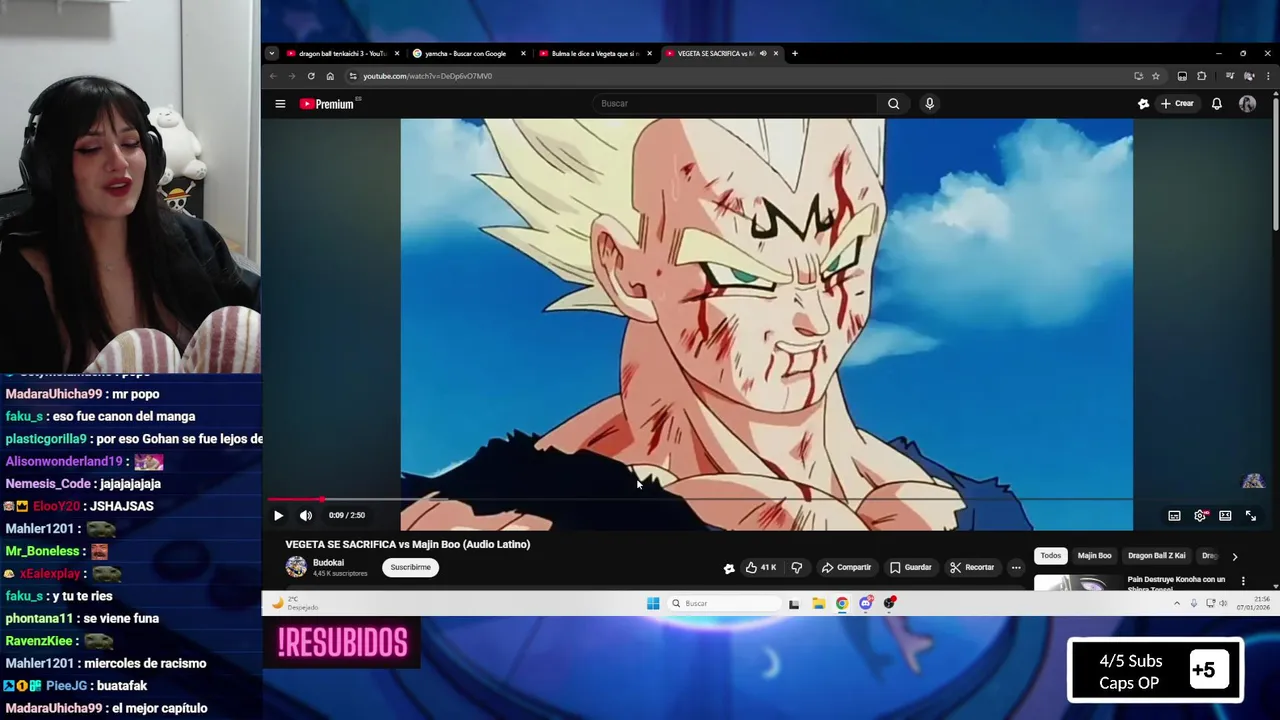
Task: Mute the video volume
Action: [306, 515]
